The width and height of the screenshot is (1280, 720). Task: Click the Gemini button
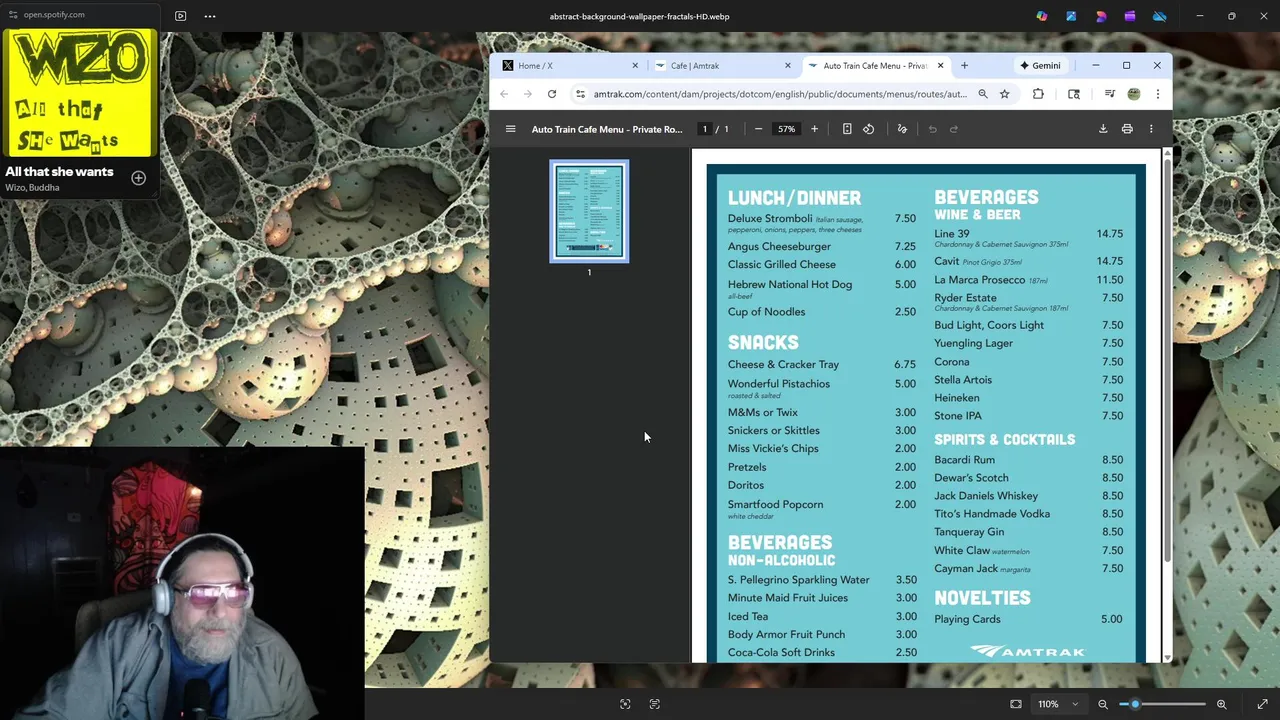(1040, 66)
